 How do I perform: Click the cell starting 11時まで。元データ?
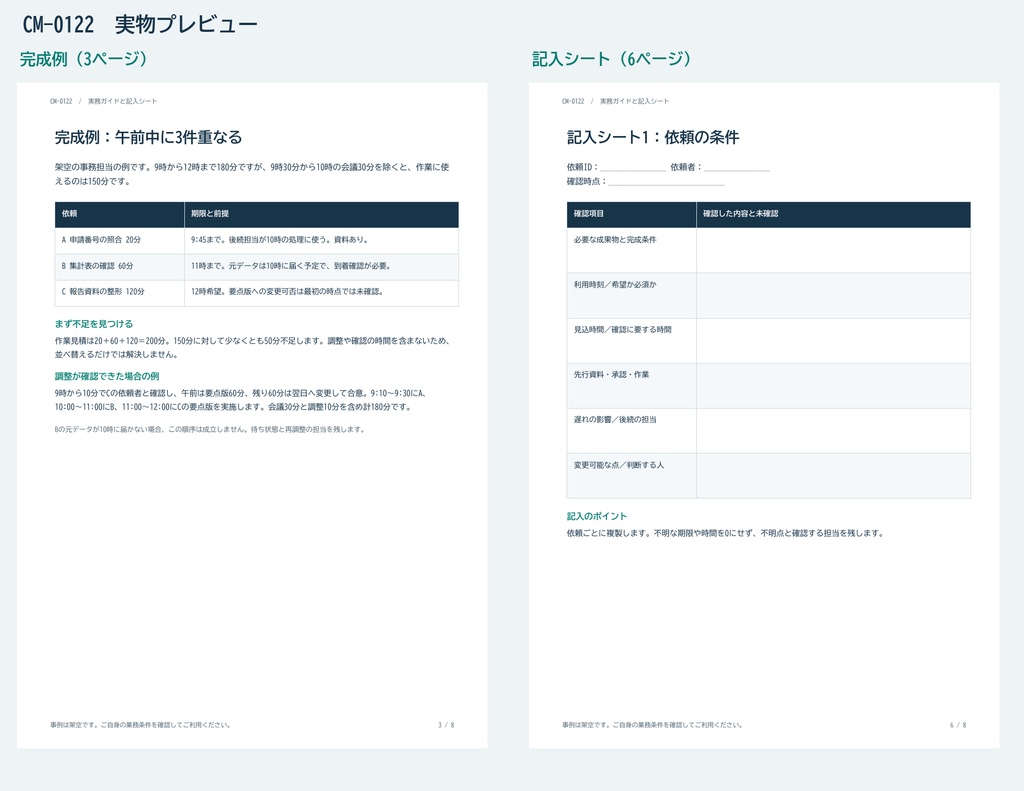[321, 266]
